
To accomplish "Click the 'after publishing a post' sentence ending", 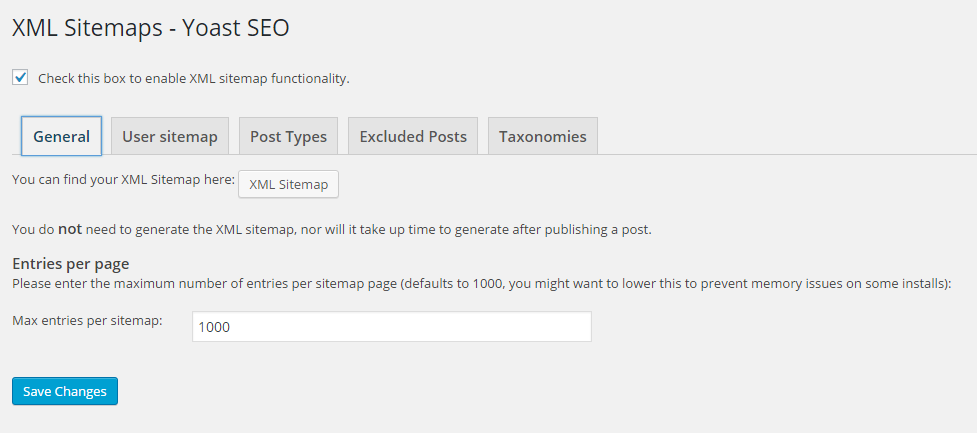I will [x=581, y=229].
